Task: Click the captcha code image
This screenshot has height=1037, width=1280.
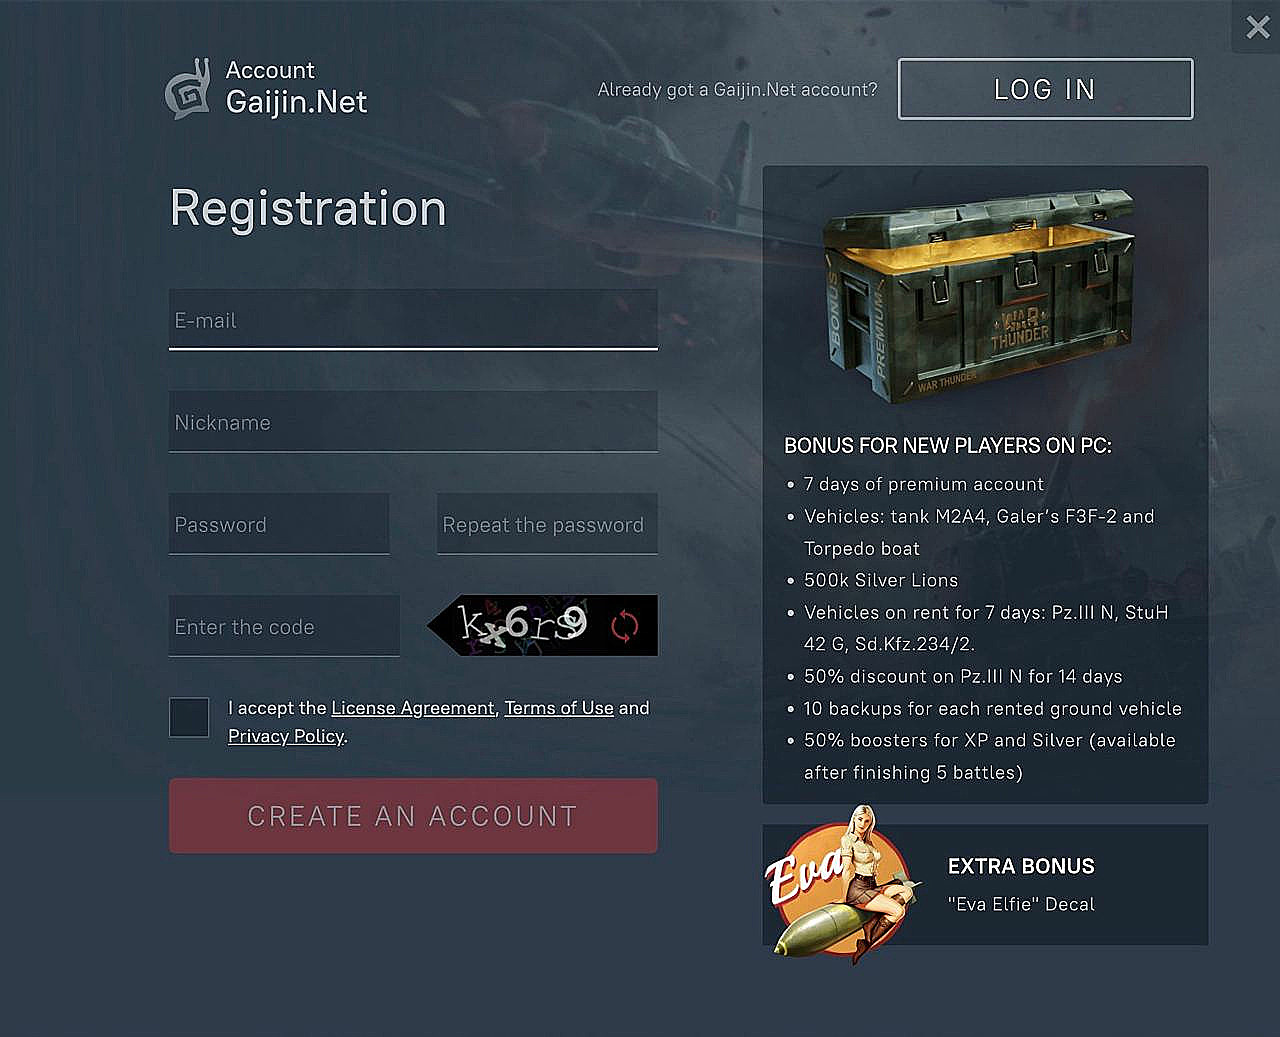Action: pyautogui.click(x=542, y=626)
